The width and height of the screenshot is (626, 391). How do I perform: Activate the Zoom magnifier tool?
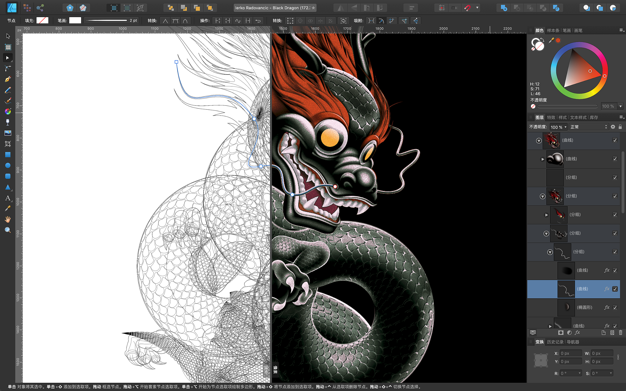8,230
